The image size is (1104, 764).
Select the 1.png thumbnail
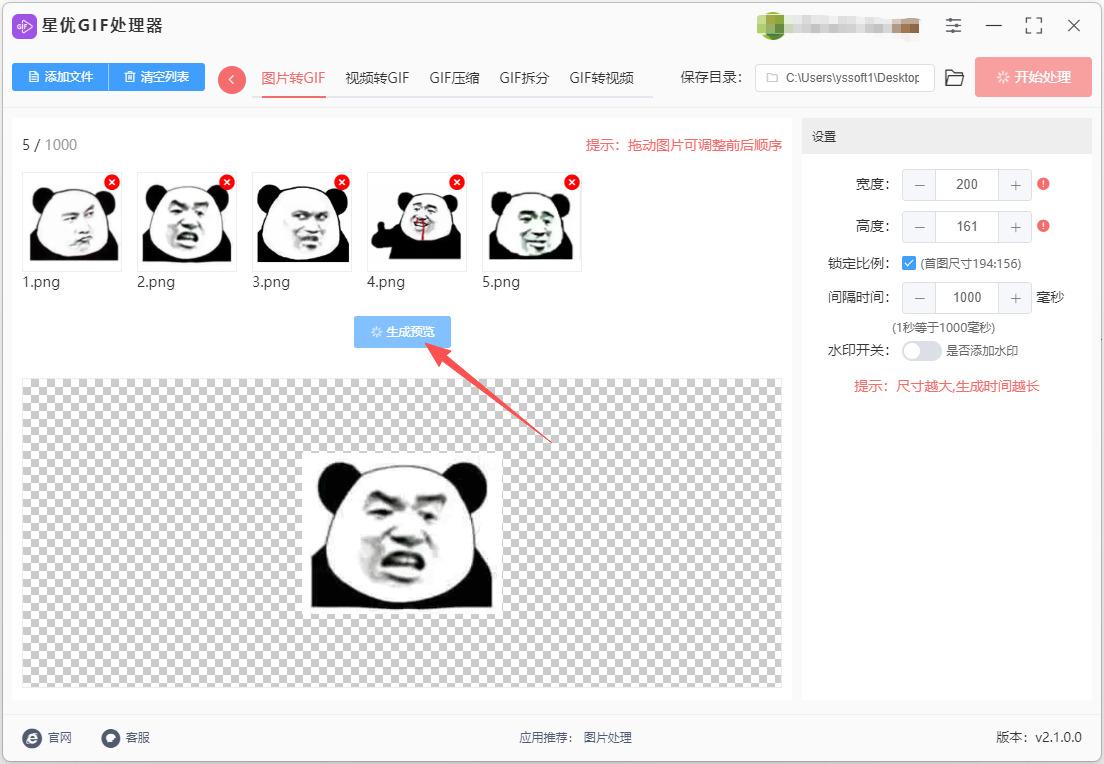pos(72,222)
